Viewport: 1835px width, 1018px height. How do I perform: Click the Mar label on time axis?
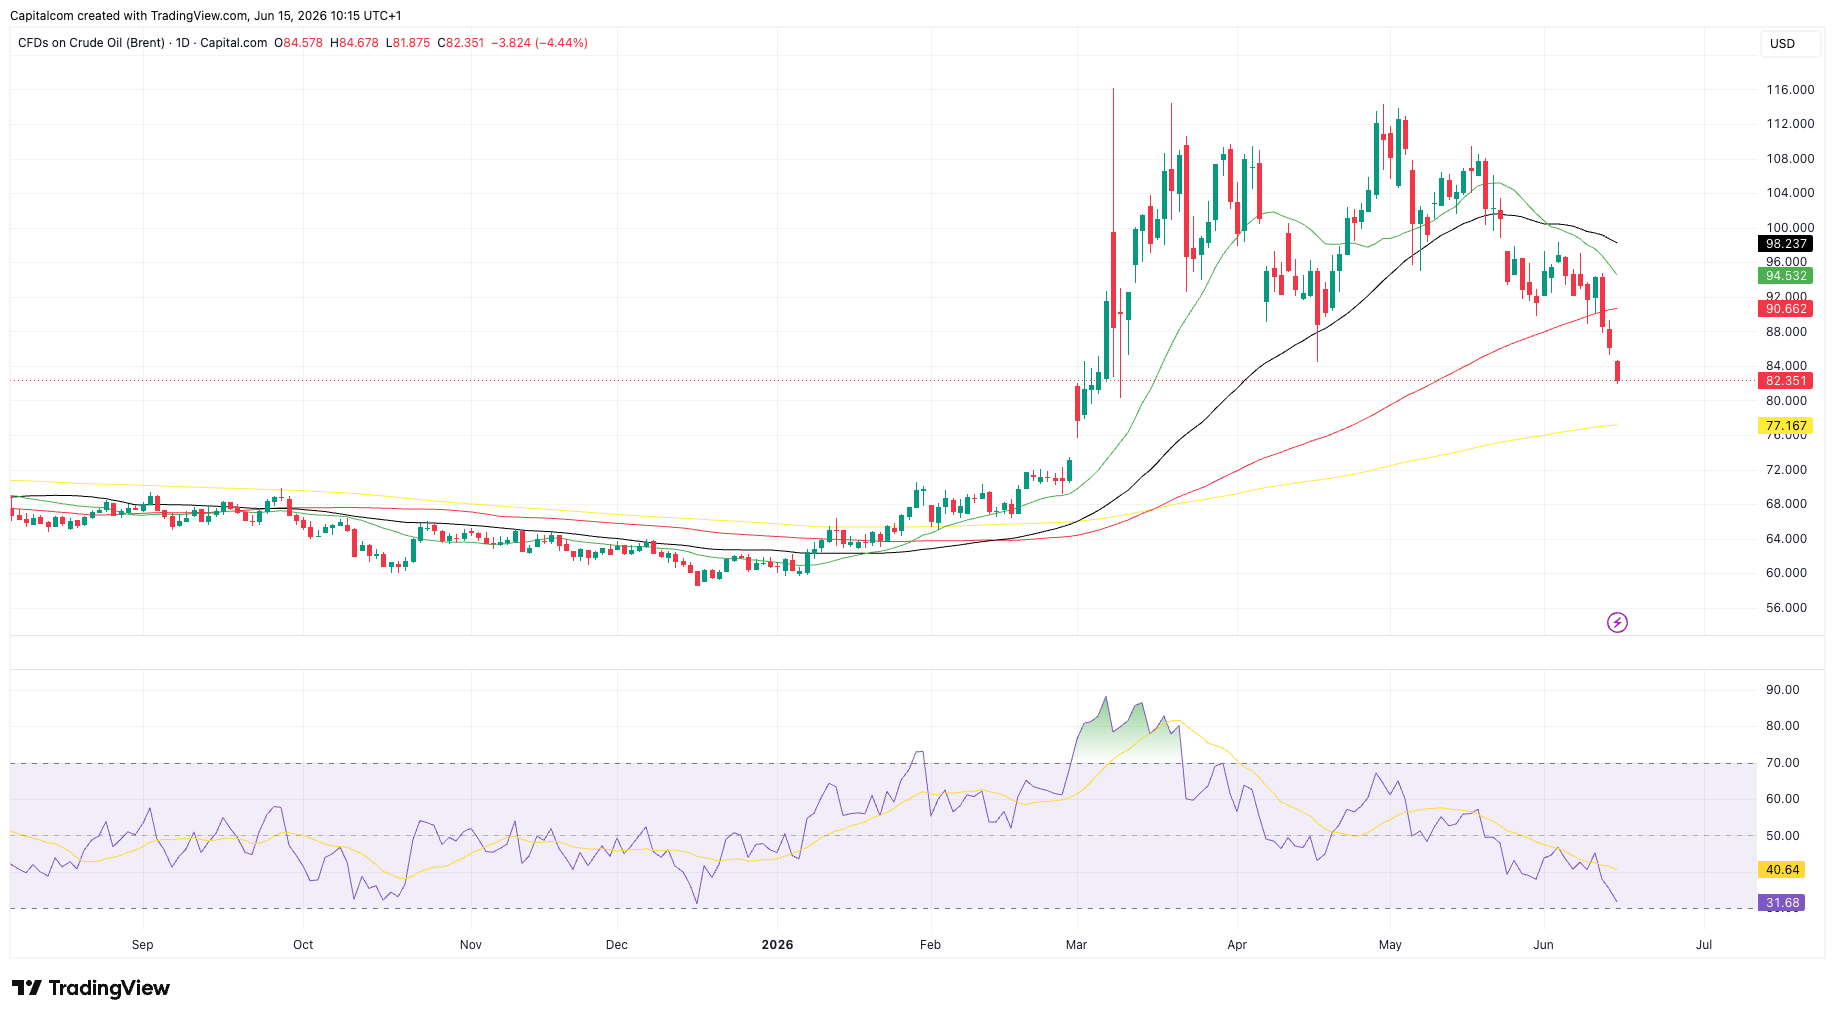(1077, 945)
